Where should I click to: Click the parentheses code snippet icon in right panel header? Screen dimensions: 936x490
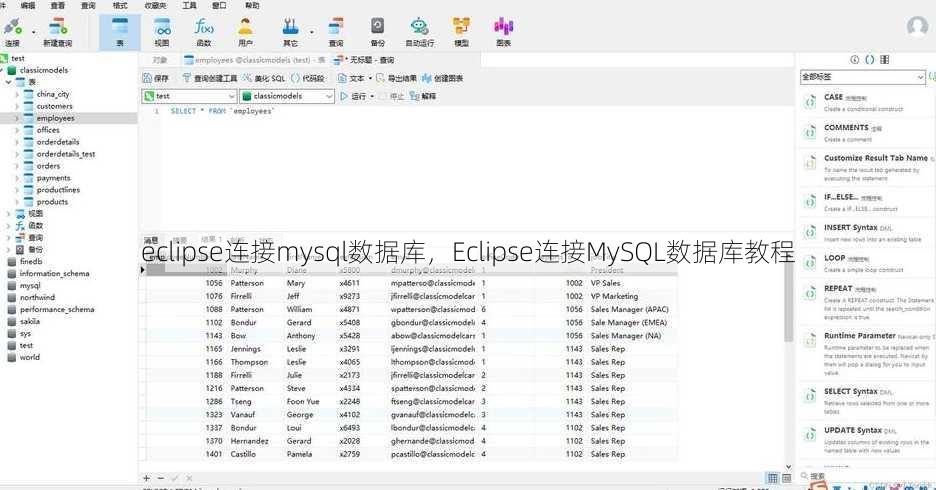(x=870, y=60)
